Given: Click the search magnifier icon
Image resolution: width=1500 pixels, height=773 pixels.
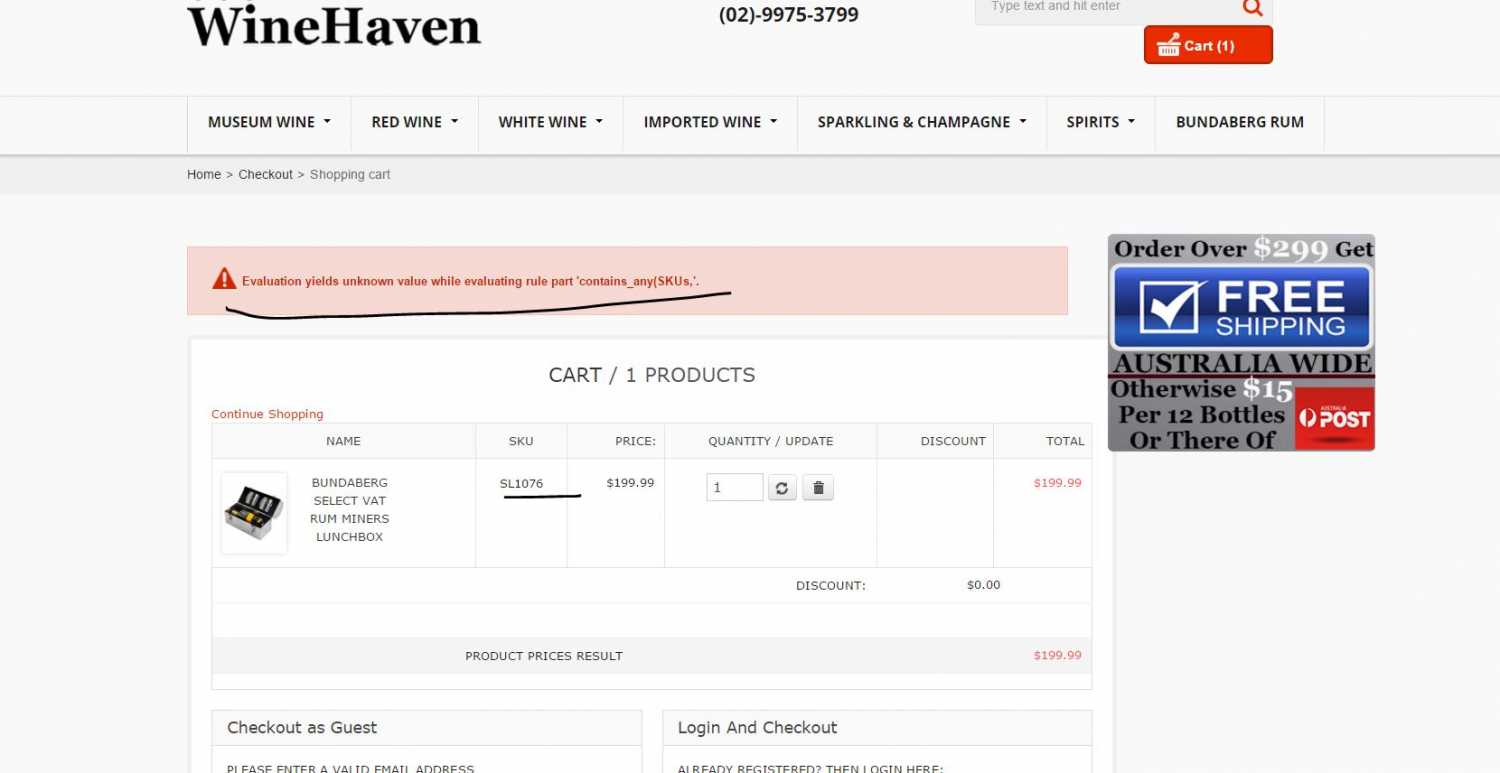Looking at the screenshot, I should [1252, 8].
